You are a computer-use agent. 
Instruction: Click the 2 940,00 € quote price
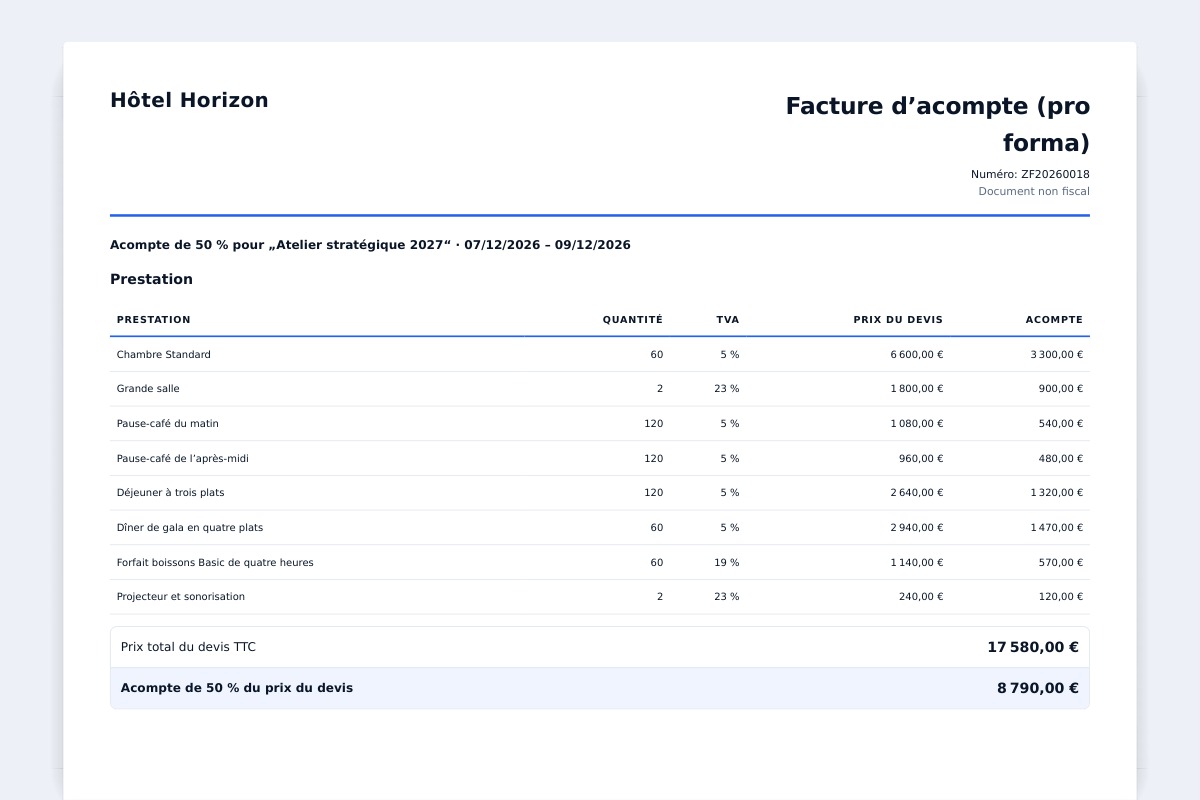click(x=917, y=527)
